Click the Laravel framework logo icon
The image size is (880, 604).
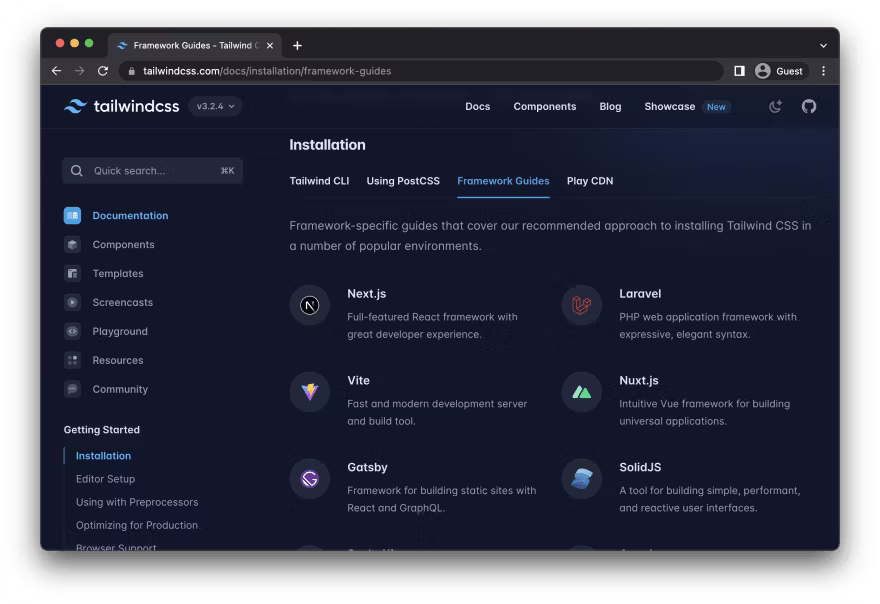pyautogui.click(x=581, y=305)
